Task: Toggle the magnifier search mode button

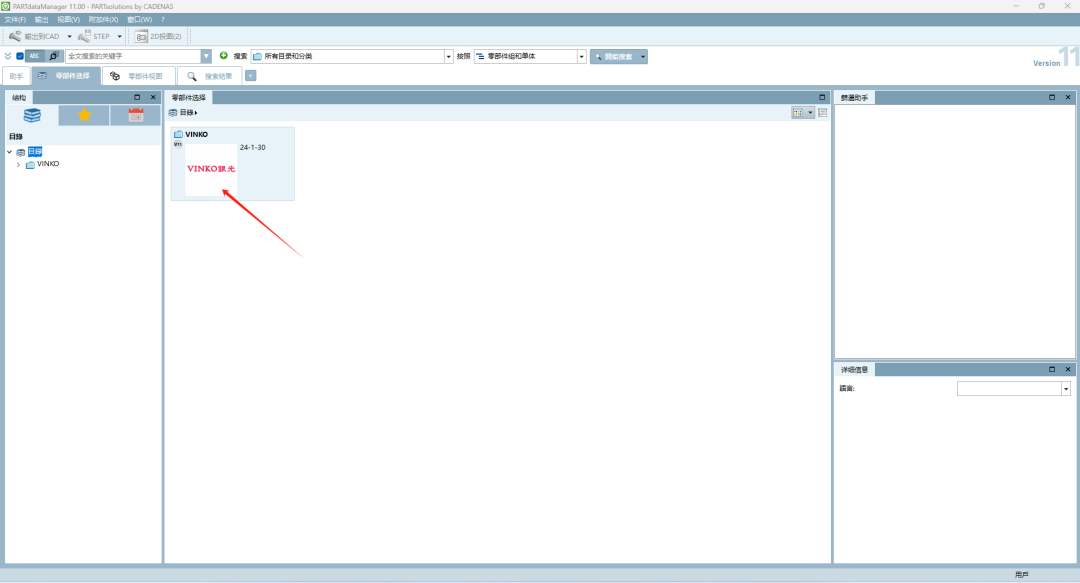Action: (x=53, y=56)
